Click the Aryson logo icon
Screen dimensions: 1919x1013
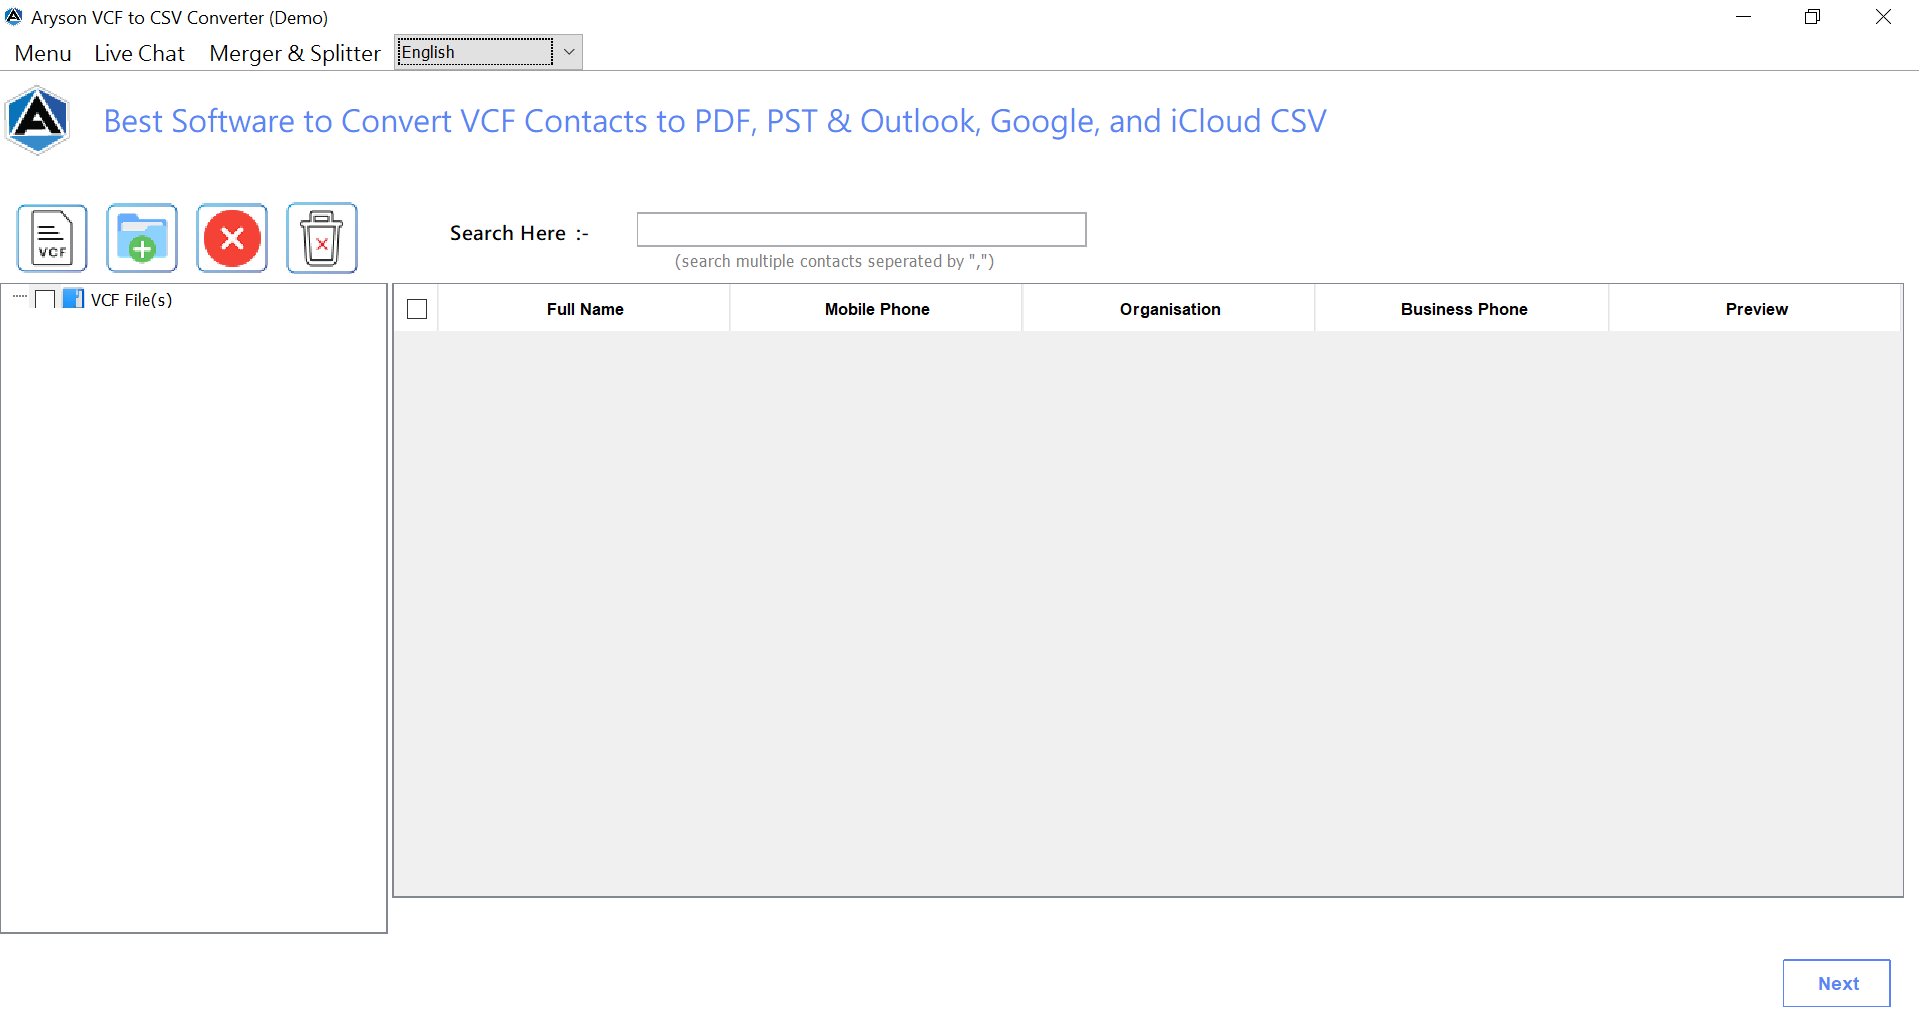pos(37,120)
